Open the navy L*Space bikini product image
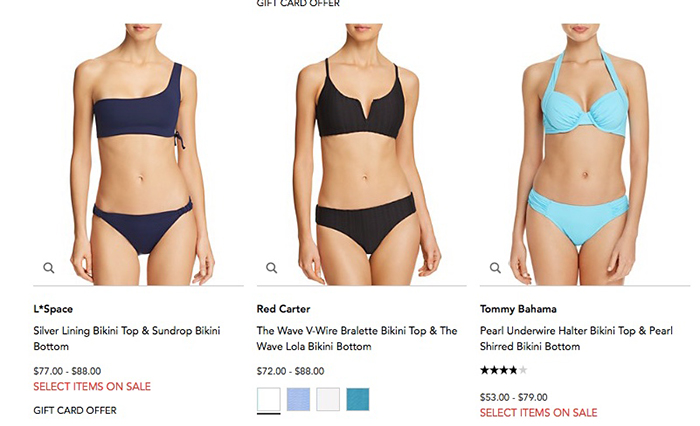 [x=138, y=154]
